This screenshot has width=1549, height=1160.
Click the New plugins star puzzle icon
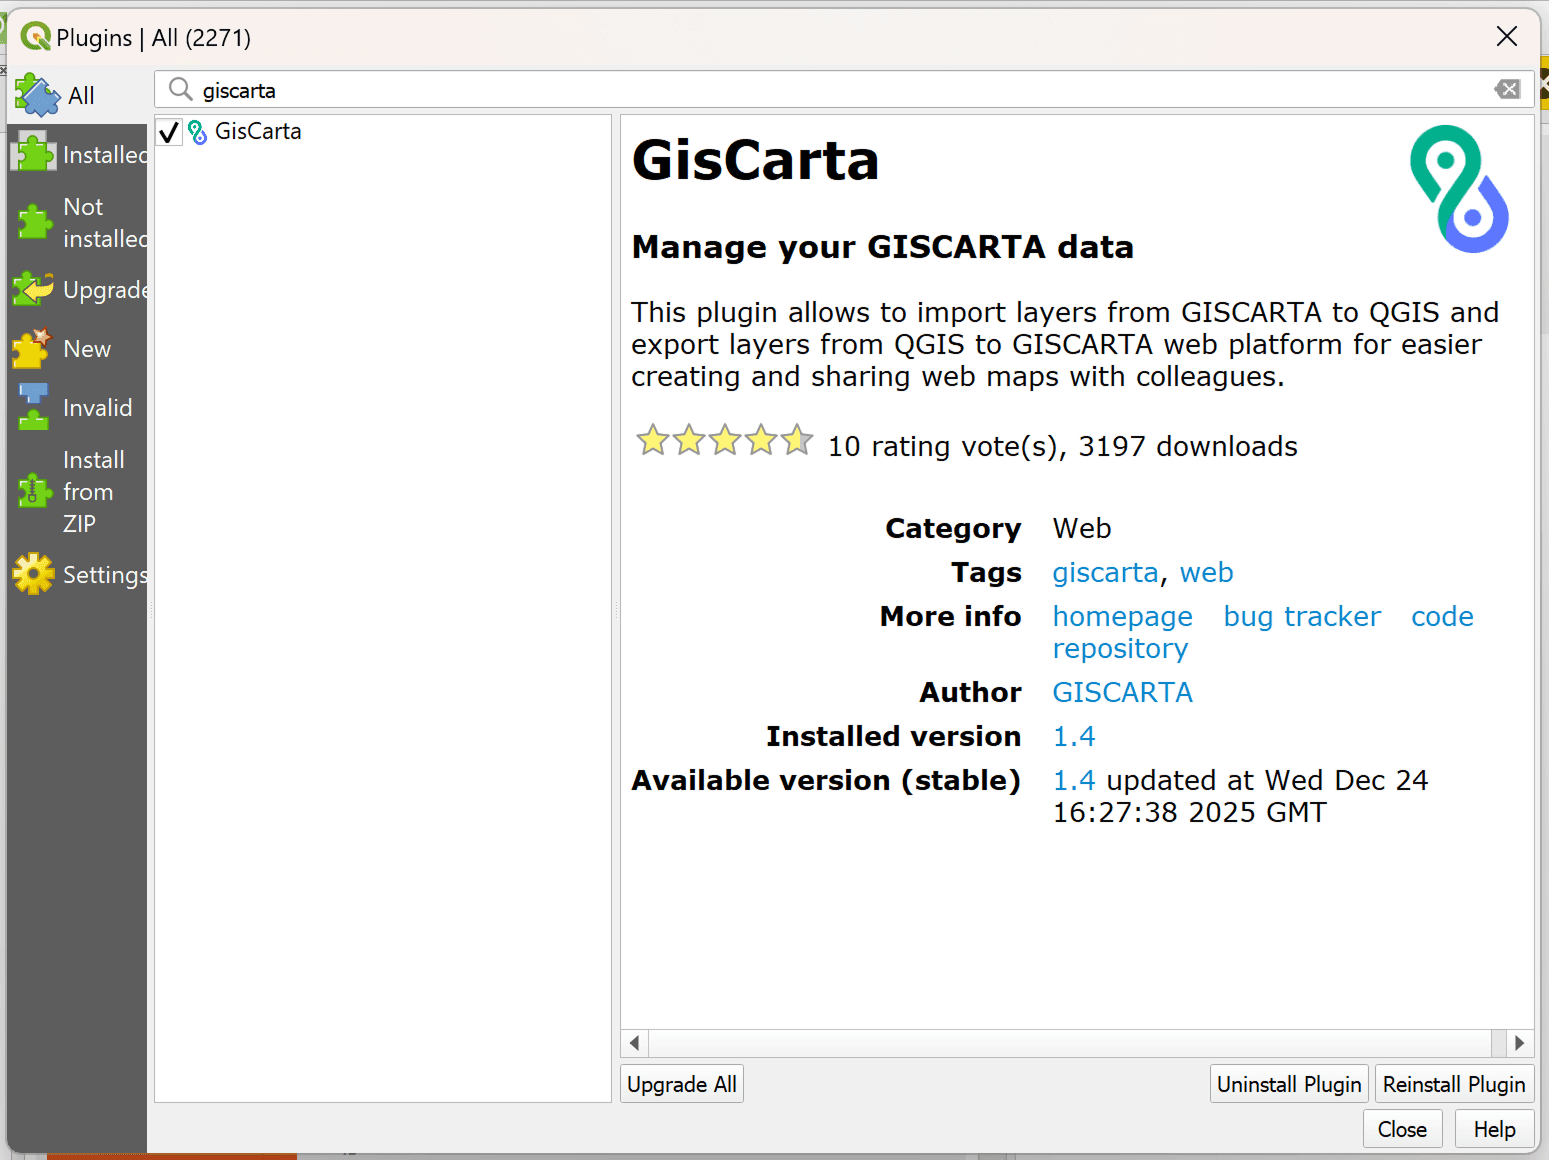click(x=32, y=348)
